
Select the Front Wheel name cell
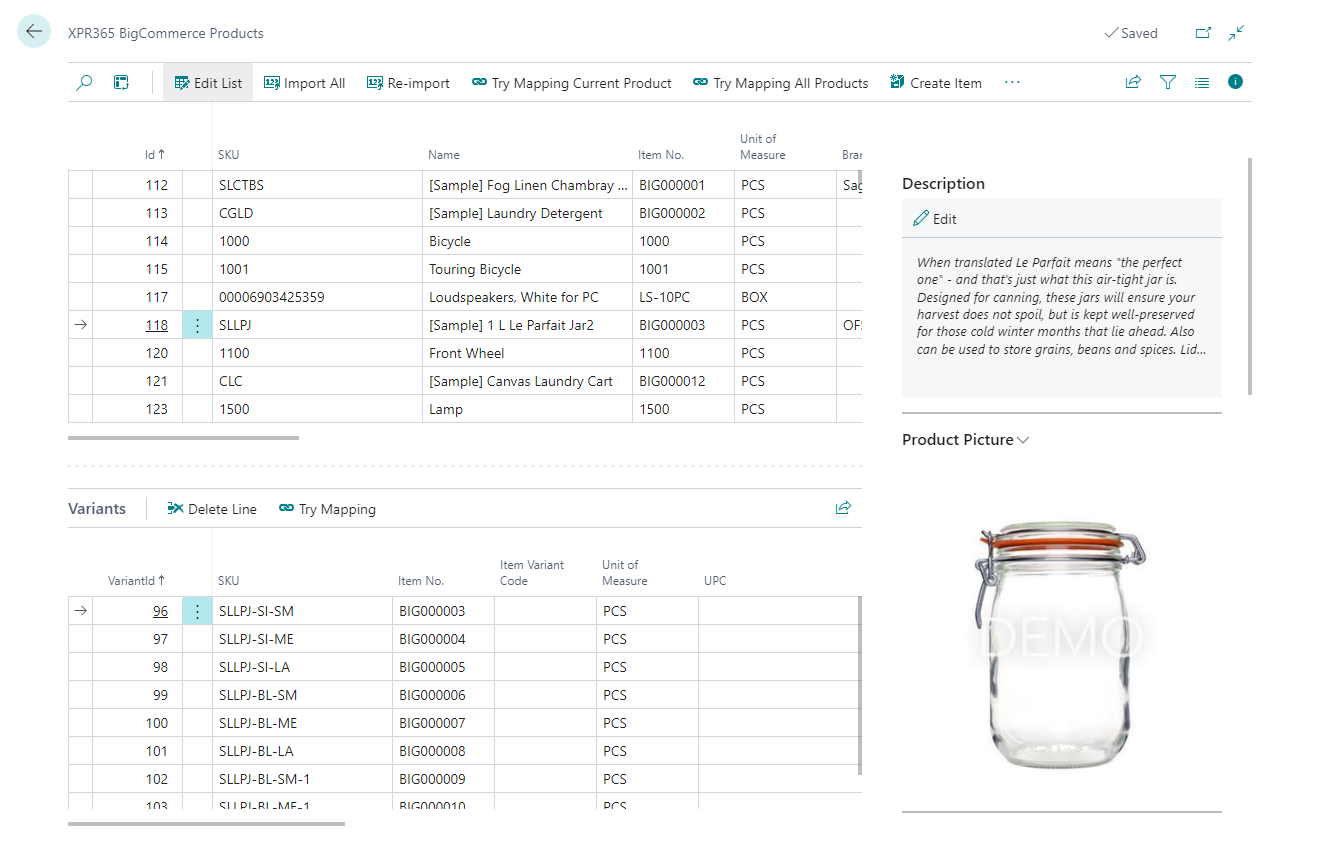click(528, 353)
